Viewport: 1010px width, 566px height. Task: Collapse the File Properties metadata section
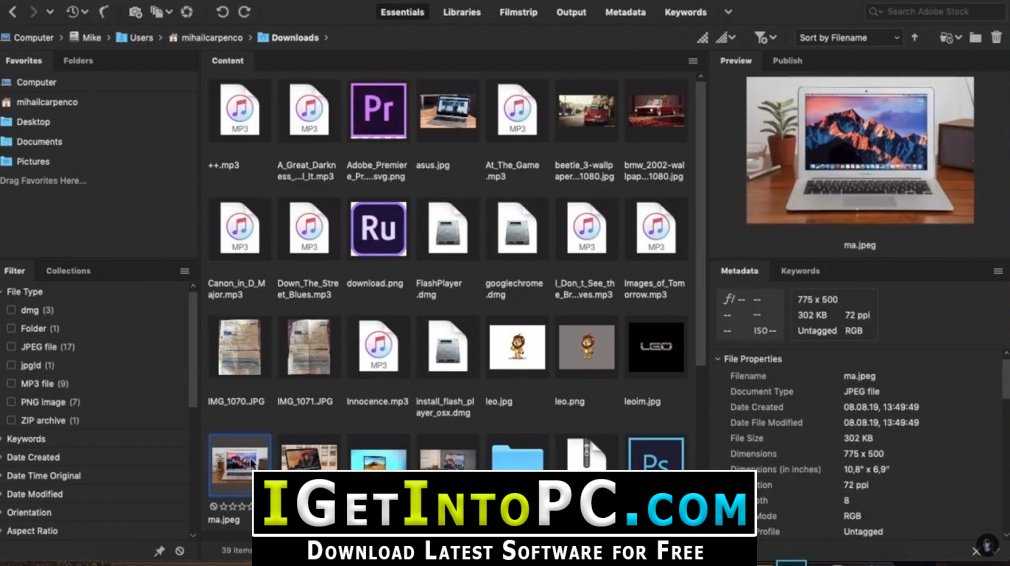coord(718,359)
